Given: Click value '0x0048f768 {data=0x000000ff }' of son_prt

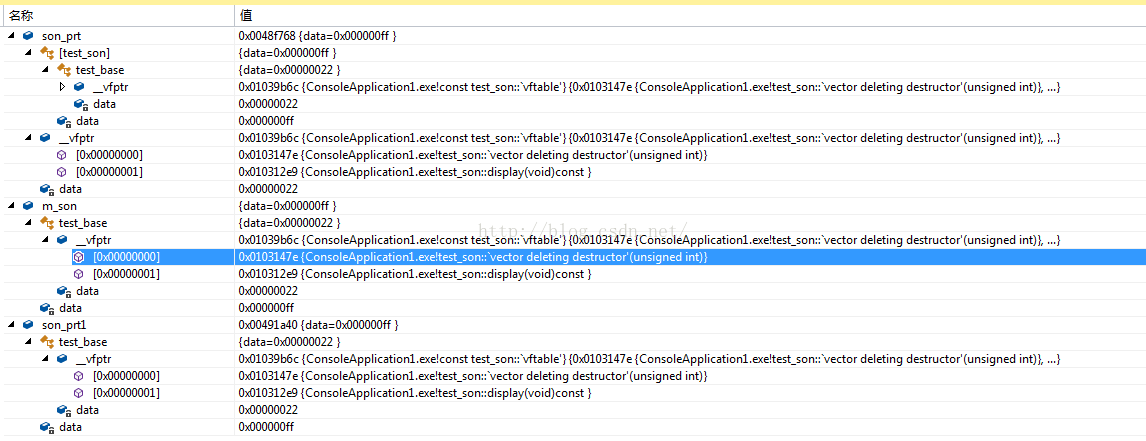Looking at the screenshot, I should click(318, 36).
